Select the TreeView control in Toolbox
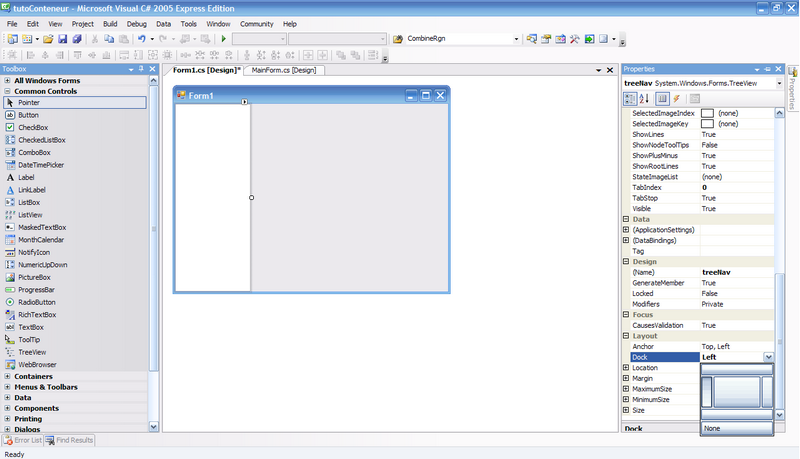 [x=32, y=352]
